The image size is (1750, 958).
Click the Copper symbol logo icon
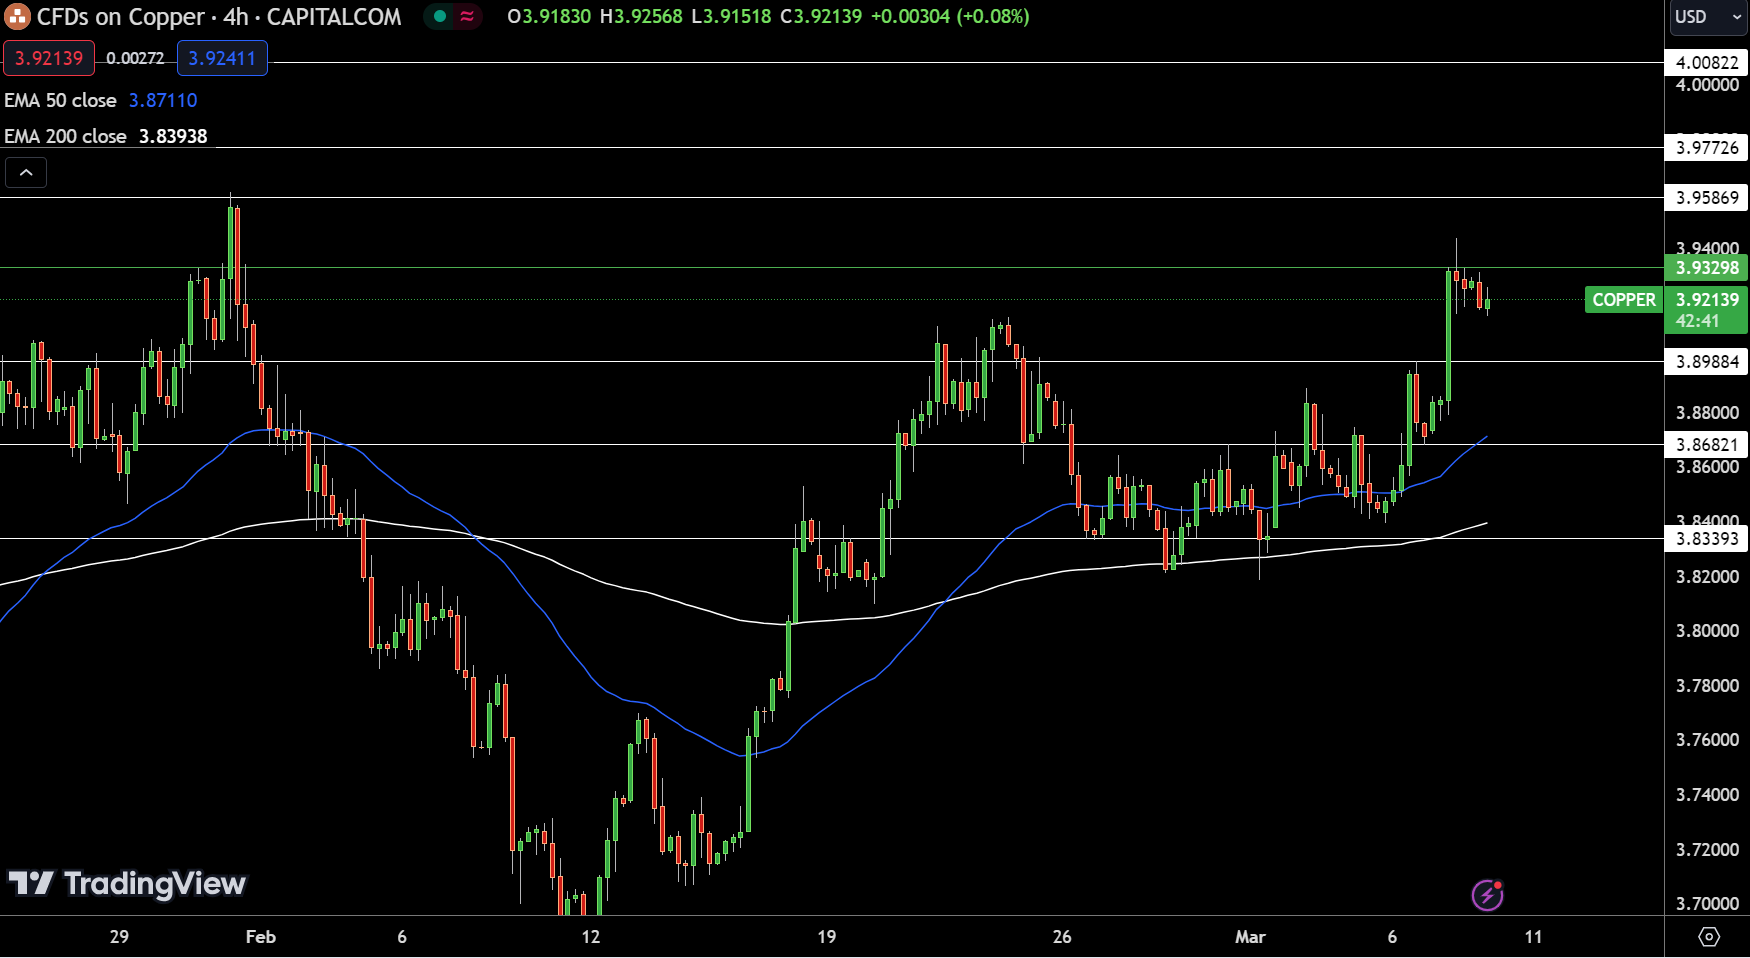click(x=17, y=17)
